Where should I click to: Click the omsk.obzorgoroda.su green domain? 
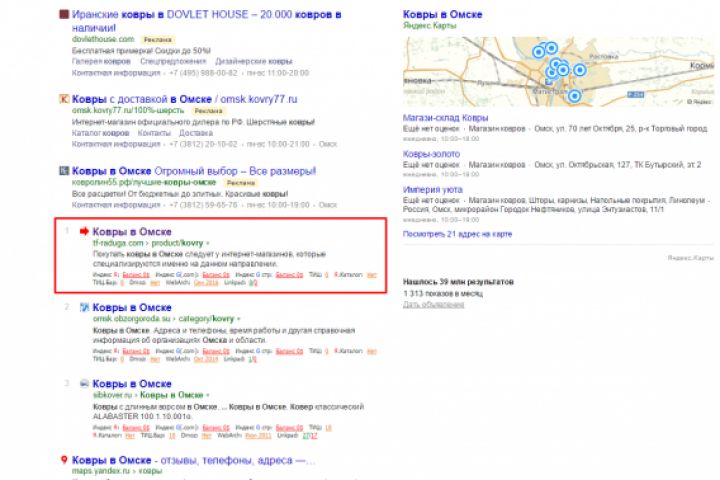point(131,319)
